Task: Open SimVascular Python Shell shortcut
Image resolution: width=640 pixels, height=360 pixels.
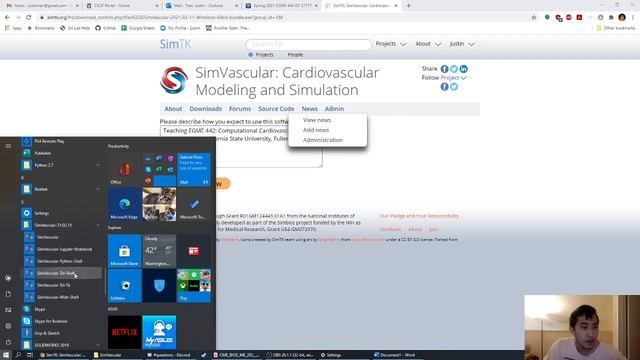Action: tap(61, 261)
